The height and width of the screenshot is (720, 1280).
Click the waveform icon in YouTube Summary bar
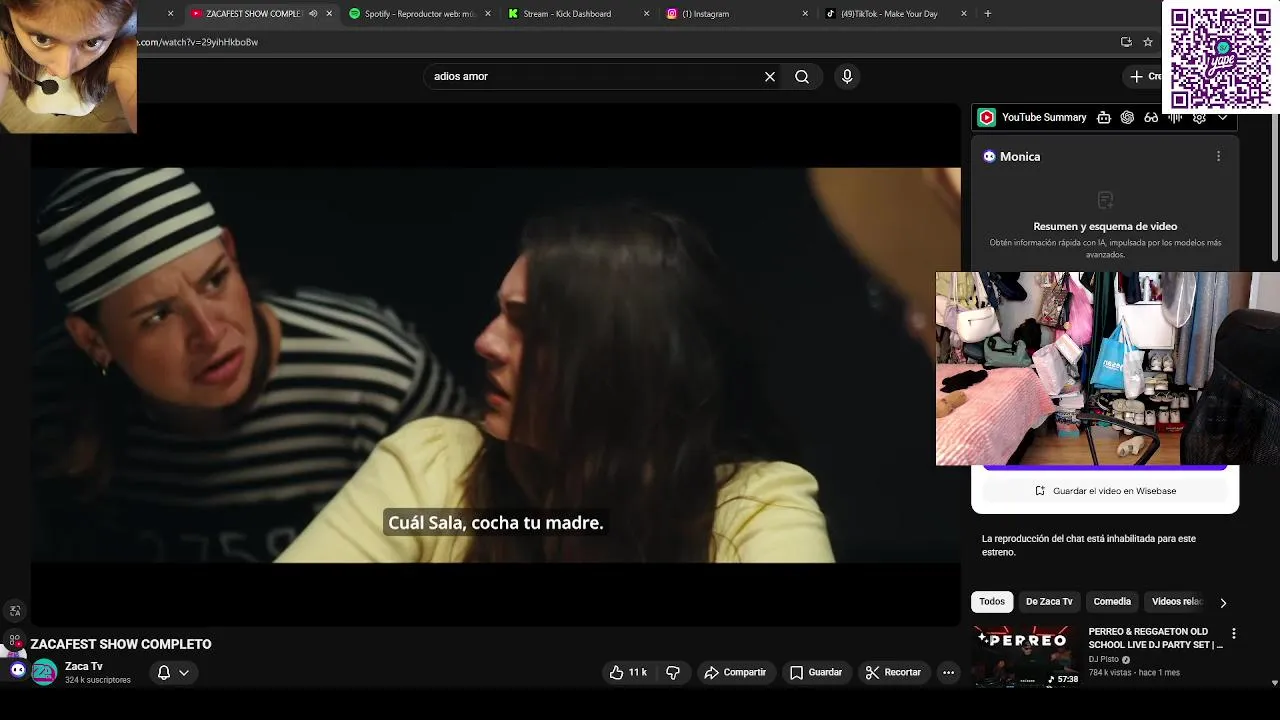coord(1175,117)
